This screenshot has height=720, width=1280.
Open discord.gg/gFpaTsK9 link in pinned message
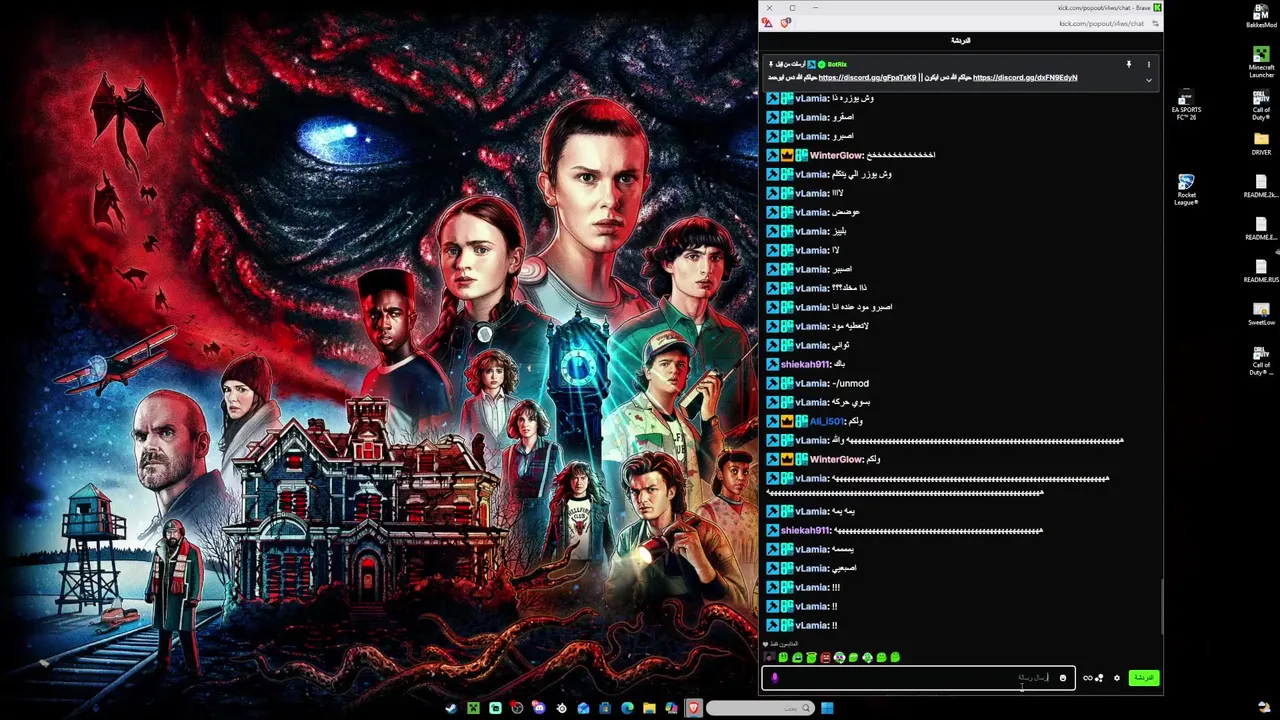point(867,77)
